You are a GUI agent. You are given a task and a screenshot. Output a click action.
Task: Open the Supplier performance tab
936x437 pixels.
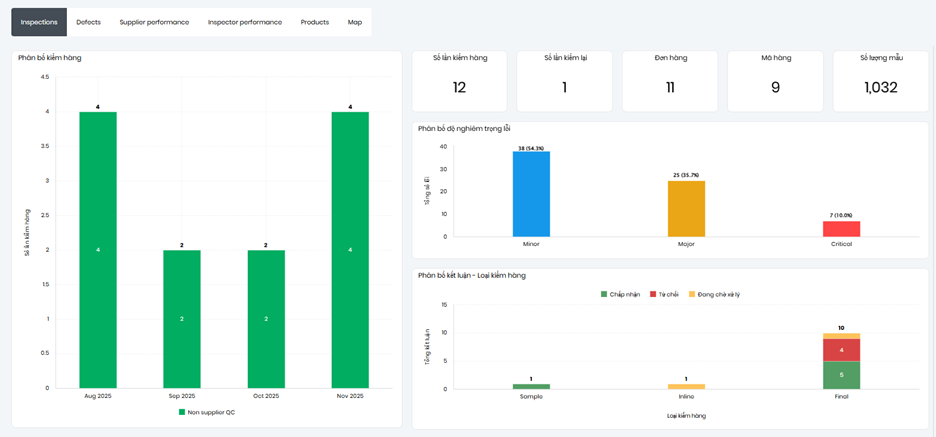[154, 22]
